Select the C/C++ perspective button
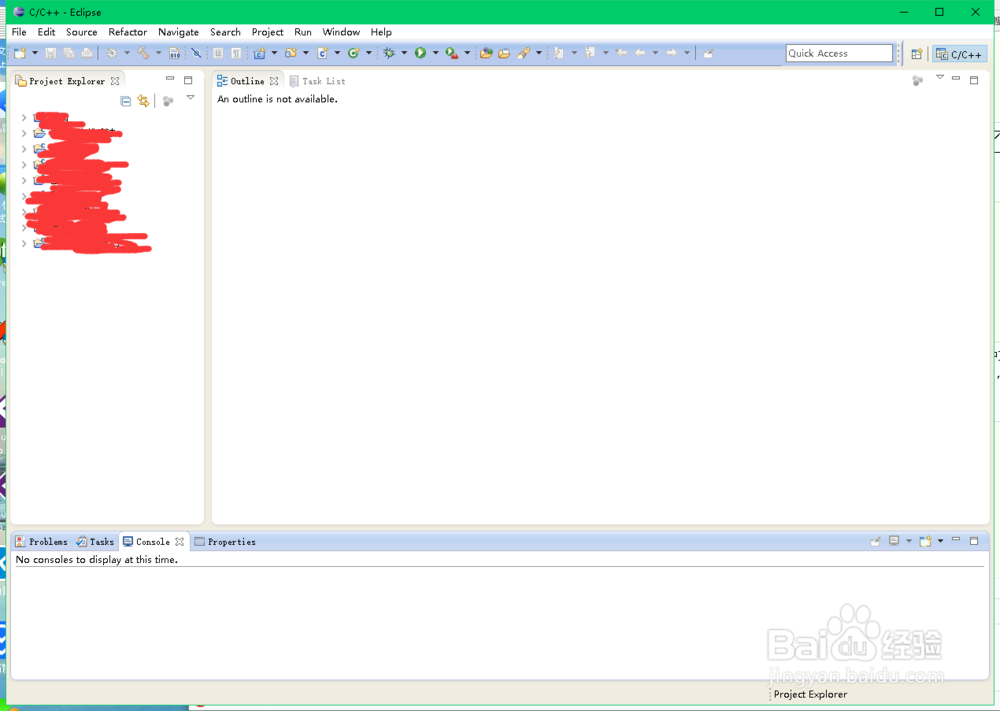1000x711 pixels. [x=959, y=54]
